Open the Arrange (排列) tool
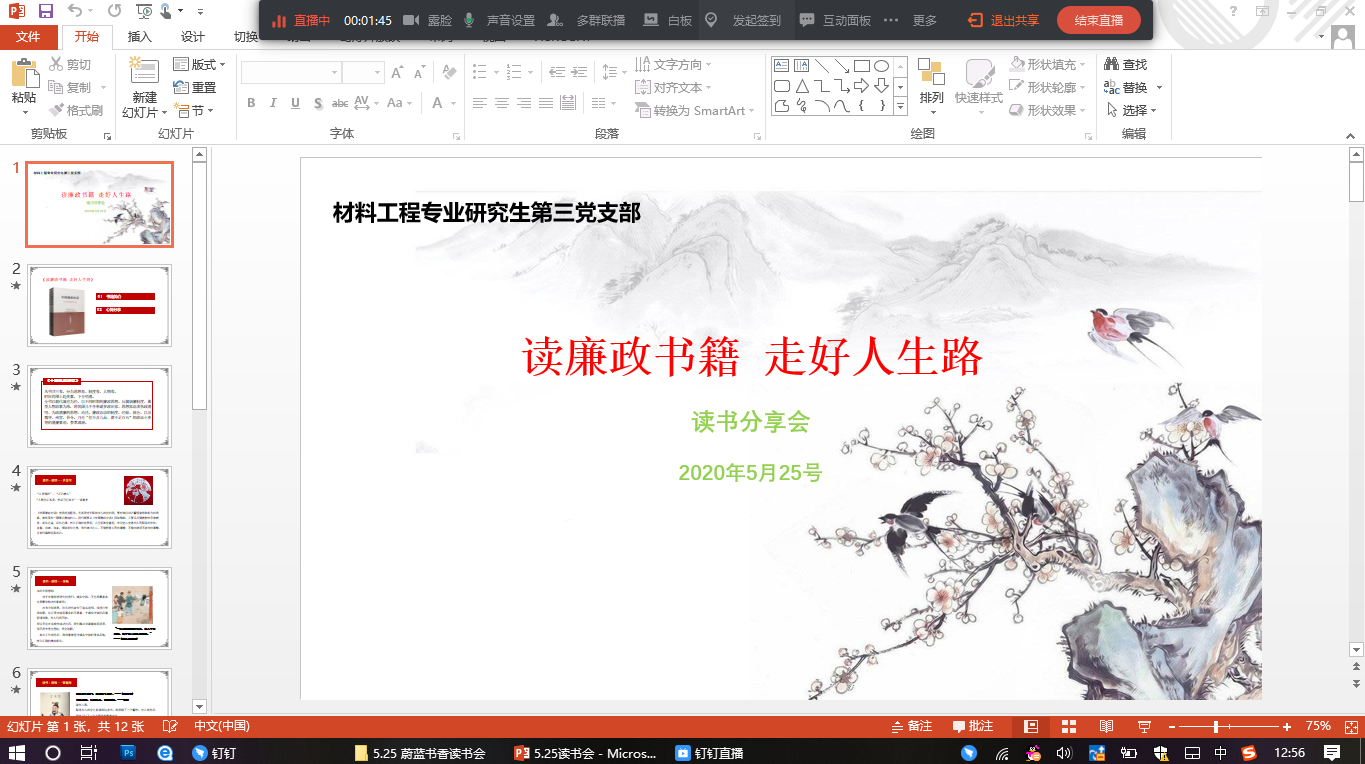1365x764 pixels. (931, 82)
